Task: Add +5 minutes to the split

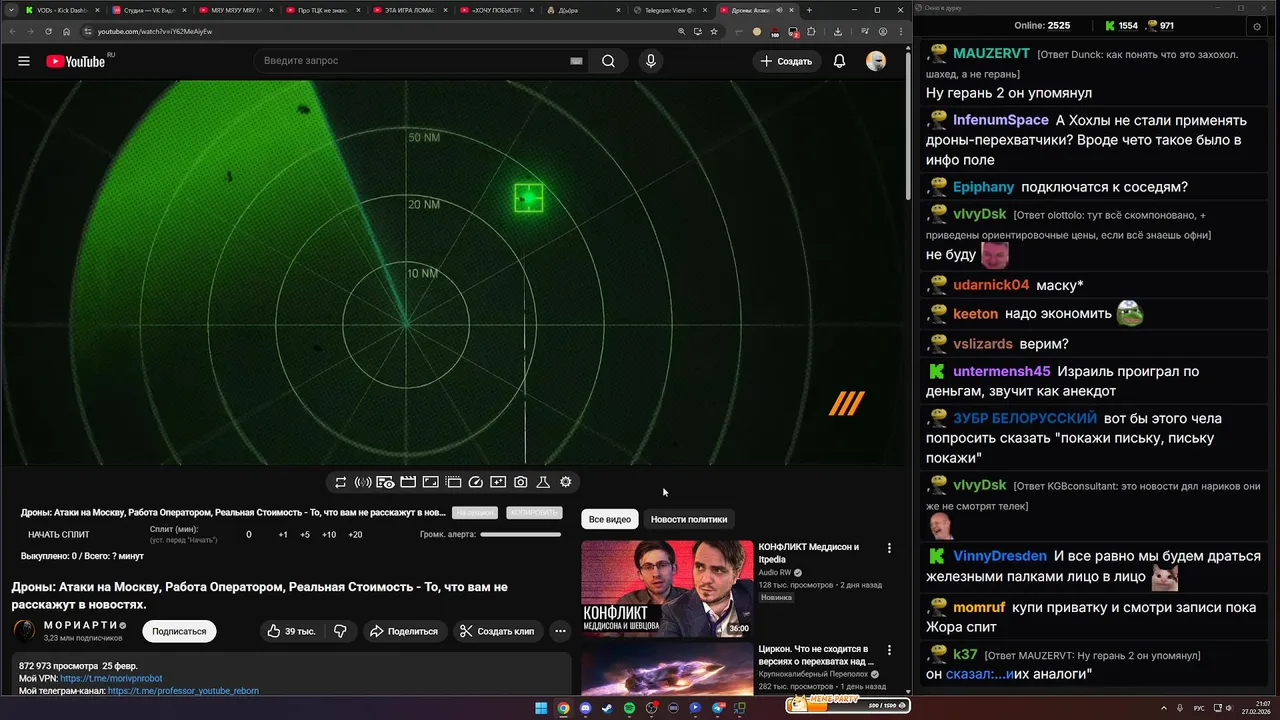Action: (305, 535)
